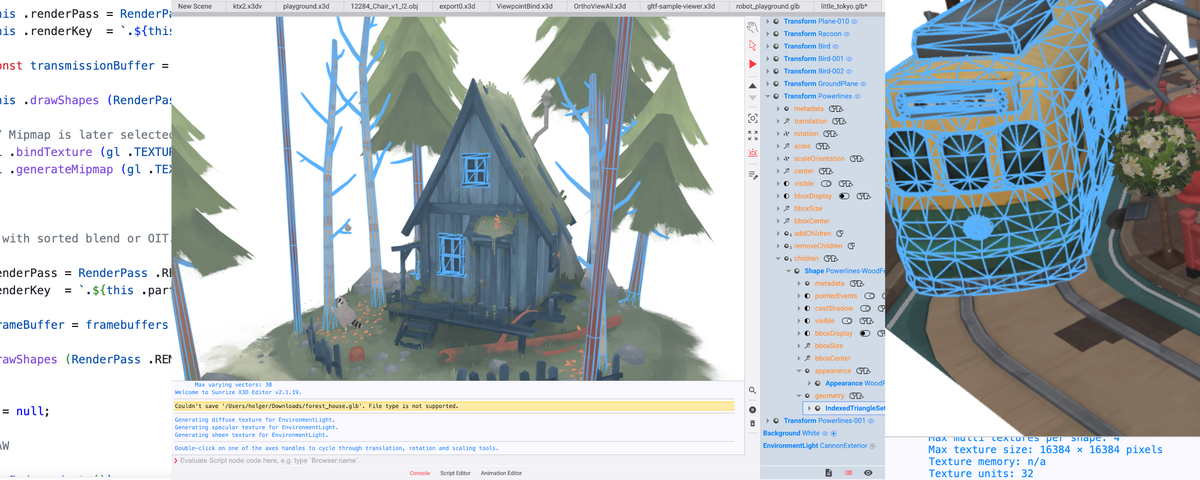The width and height of the screenshot is (1200, 480).
Task: Select the hand pan tool
Action: [x=752, y=28]
